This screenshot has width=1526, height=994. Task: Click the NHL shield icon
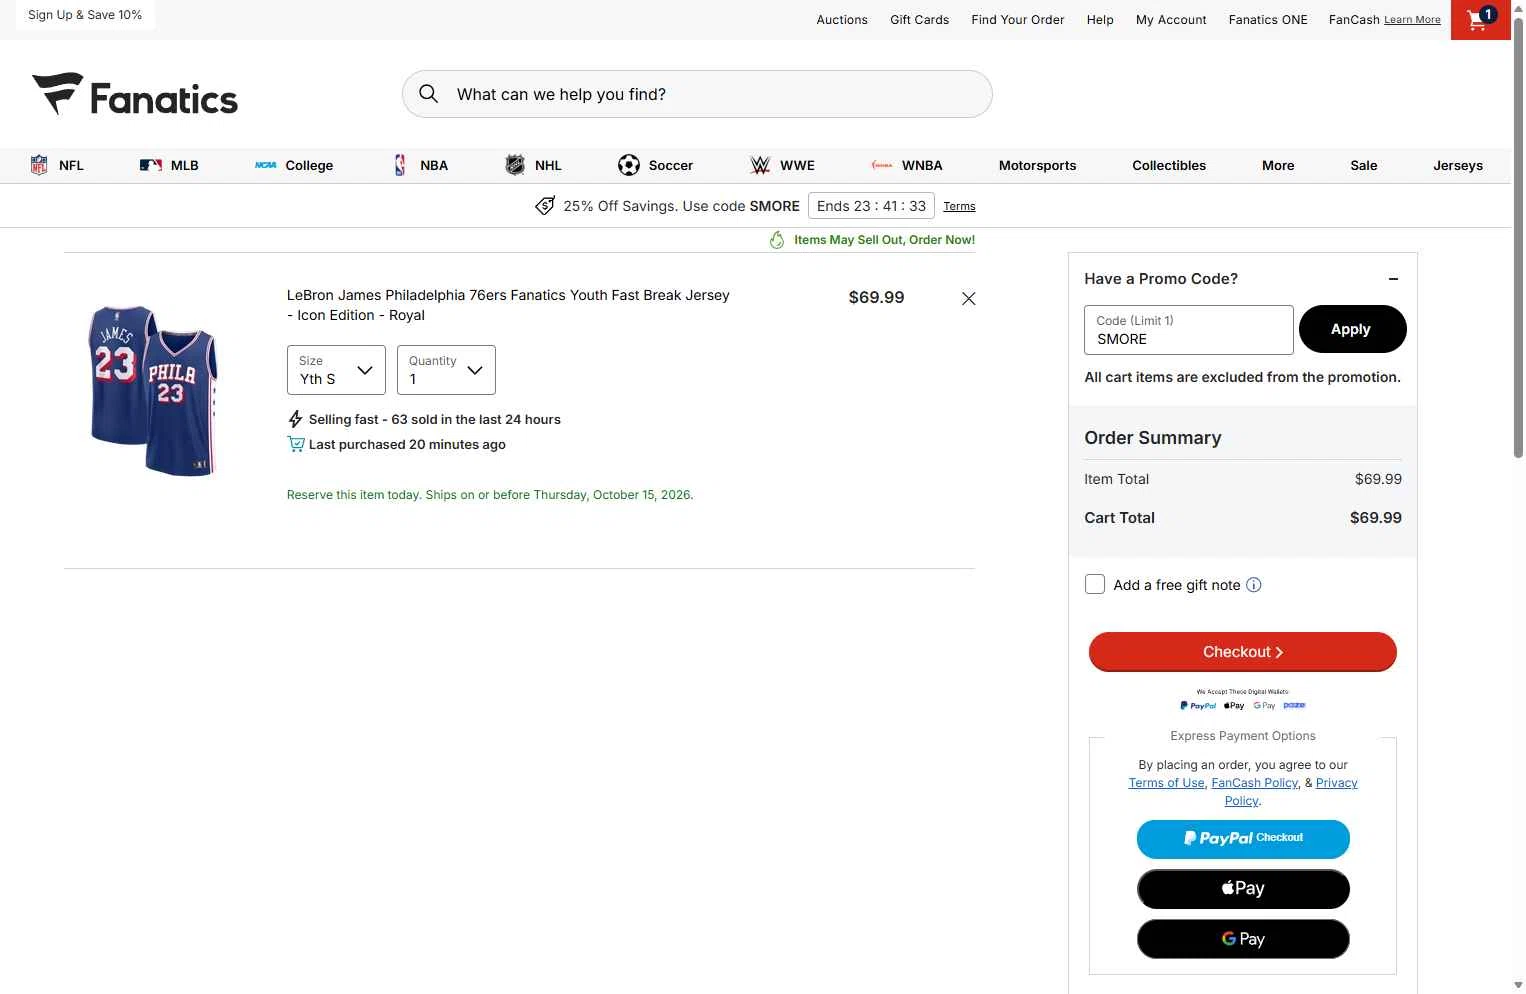(515, 165)
